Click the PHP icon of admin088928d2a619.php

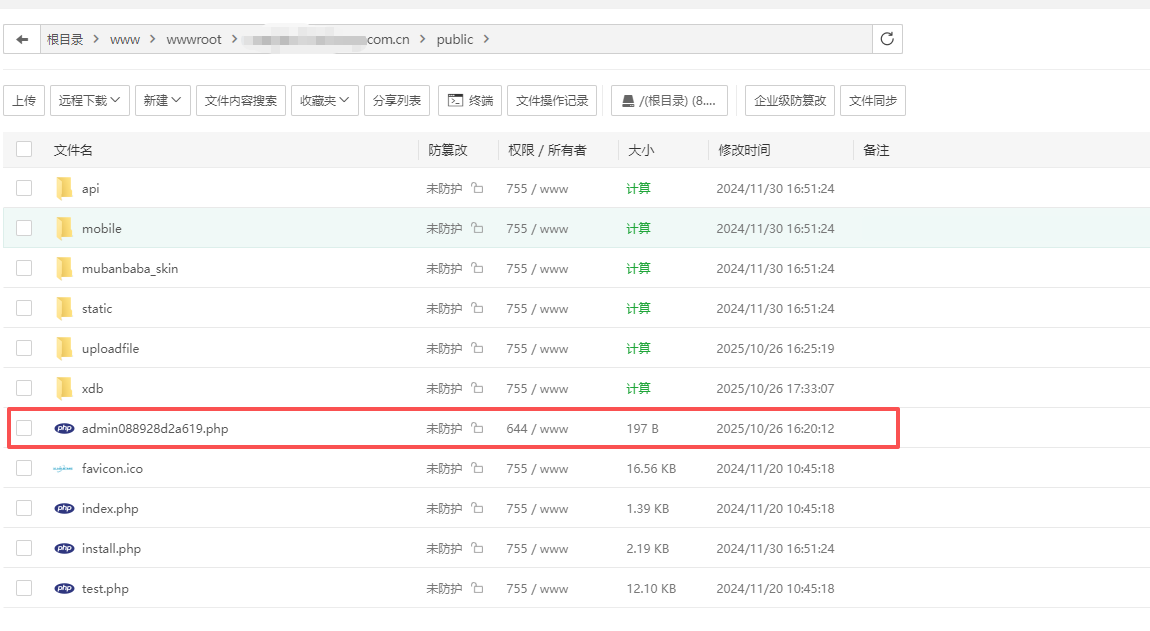[64, 428]
